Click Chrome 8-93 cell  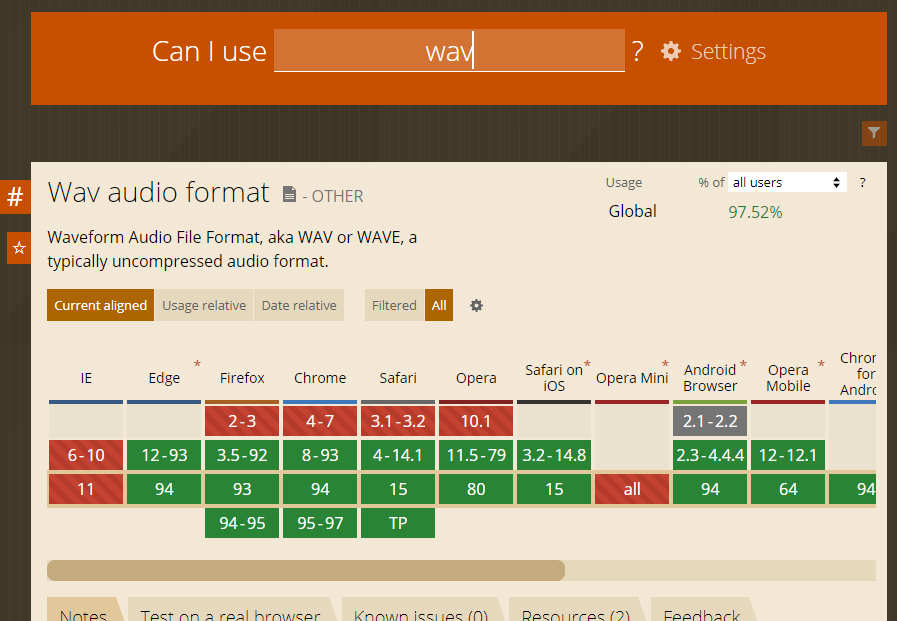[x=320, y=455]
